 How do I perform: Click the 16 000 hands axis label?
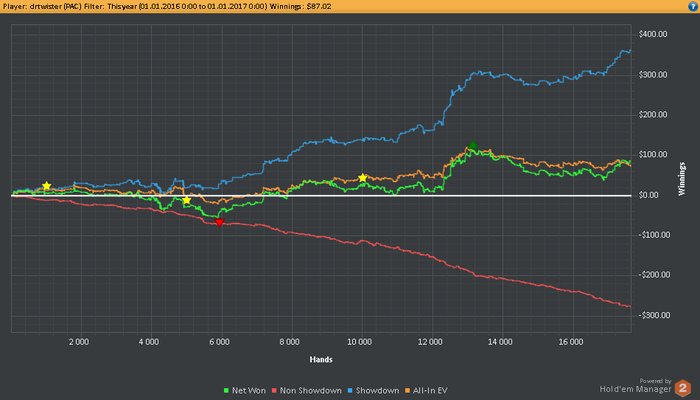(571, 342)
